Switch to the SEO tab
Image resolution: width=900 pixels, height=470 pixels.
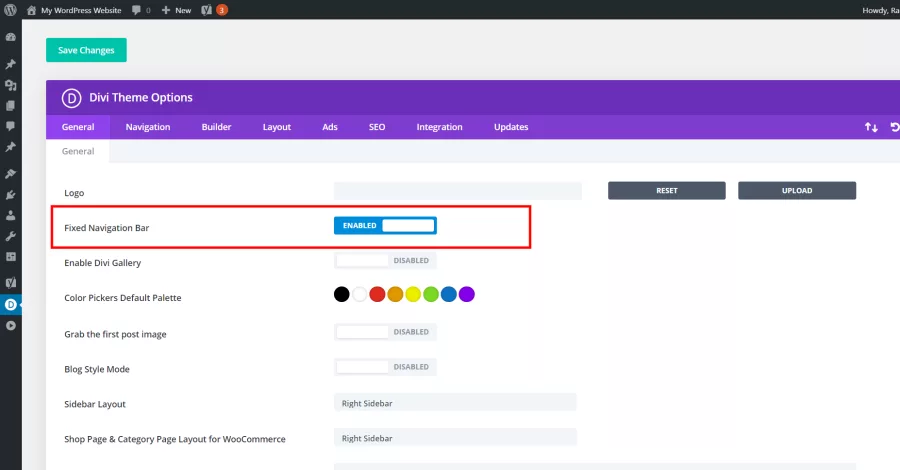click(377, 127)
